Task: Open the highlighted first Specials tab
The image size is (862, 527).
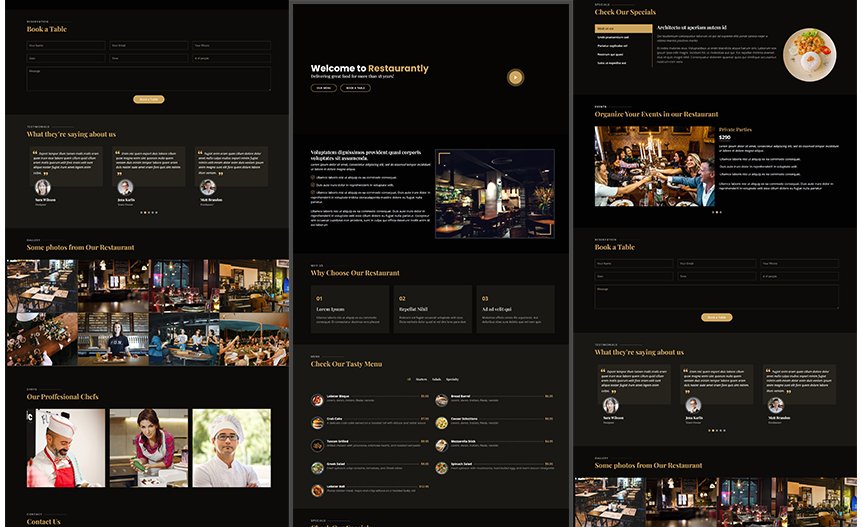Action: point(623,29)
